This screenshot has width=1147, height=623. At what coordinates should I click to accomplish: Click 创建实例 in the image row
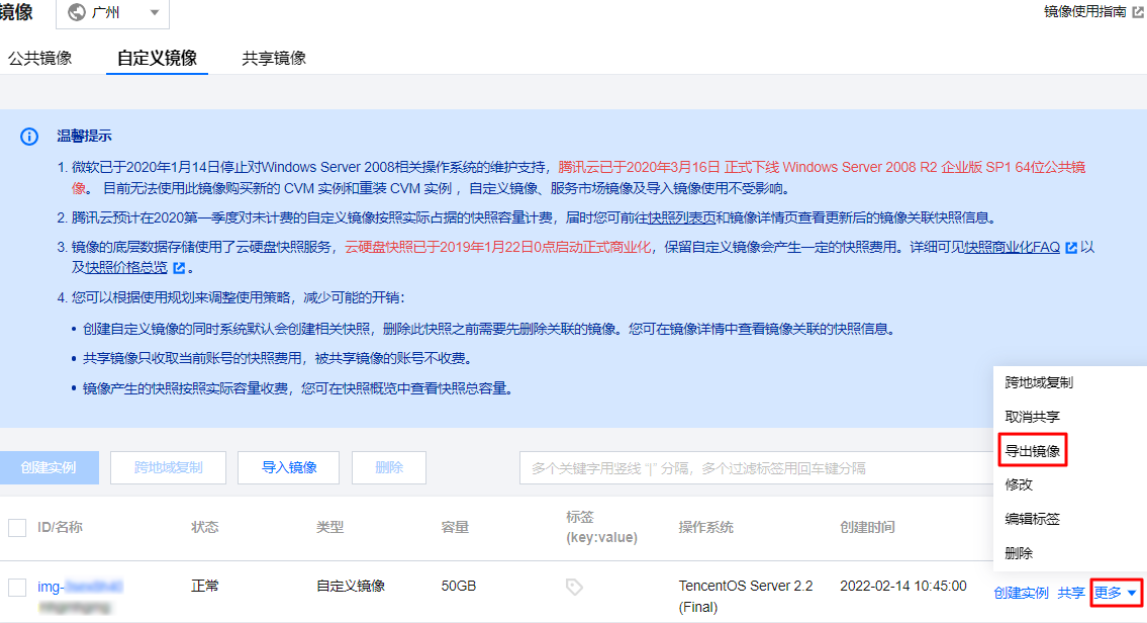[x=1021, y=593]
